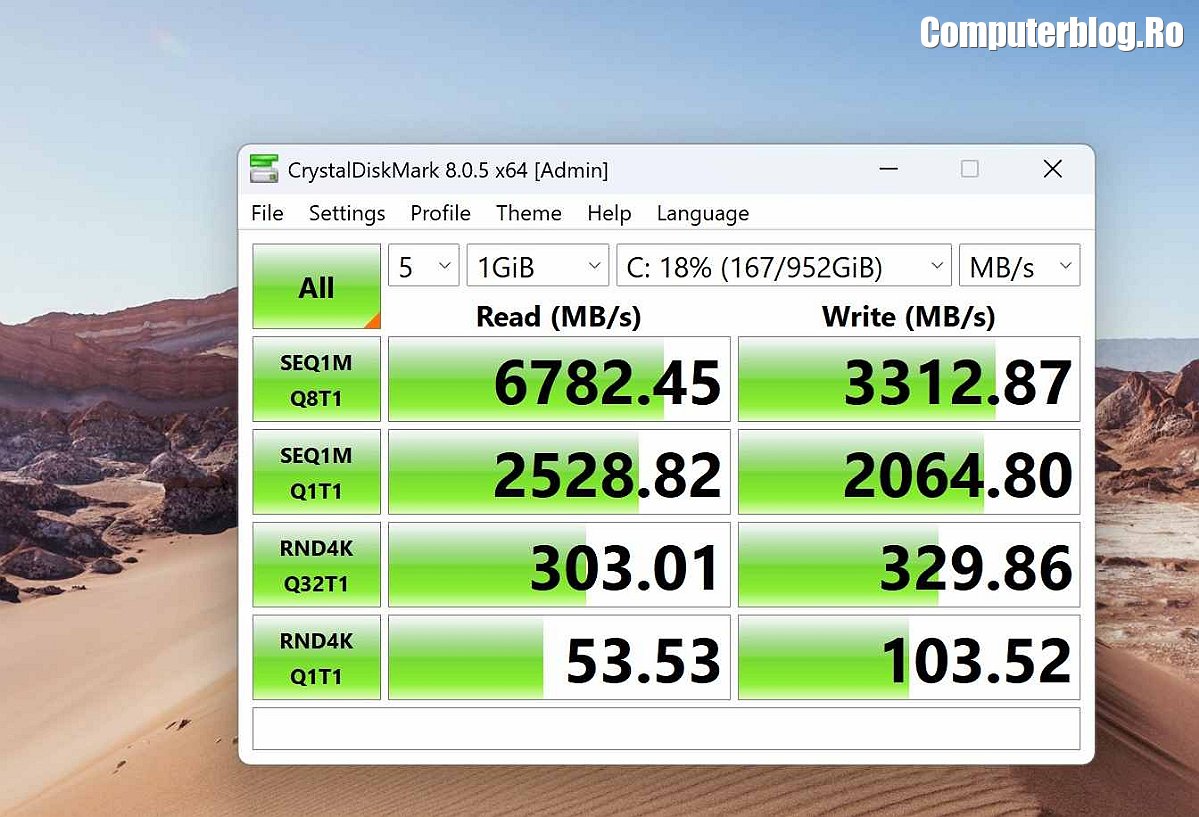Open the test count dropdown showing 5

pyautogui.click(x=423, y=267)
